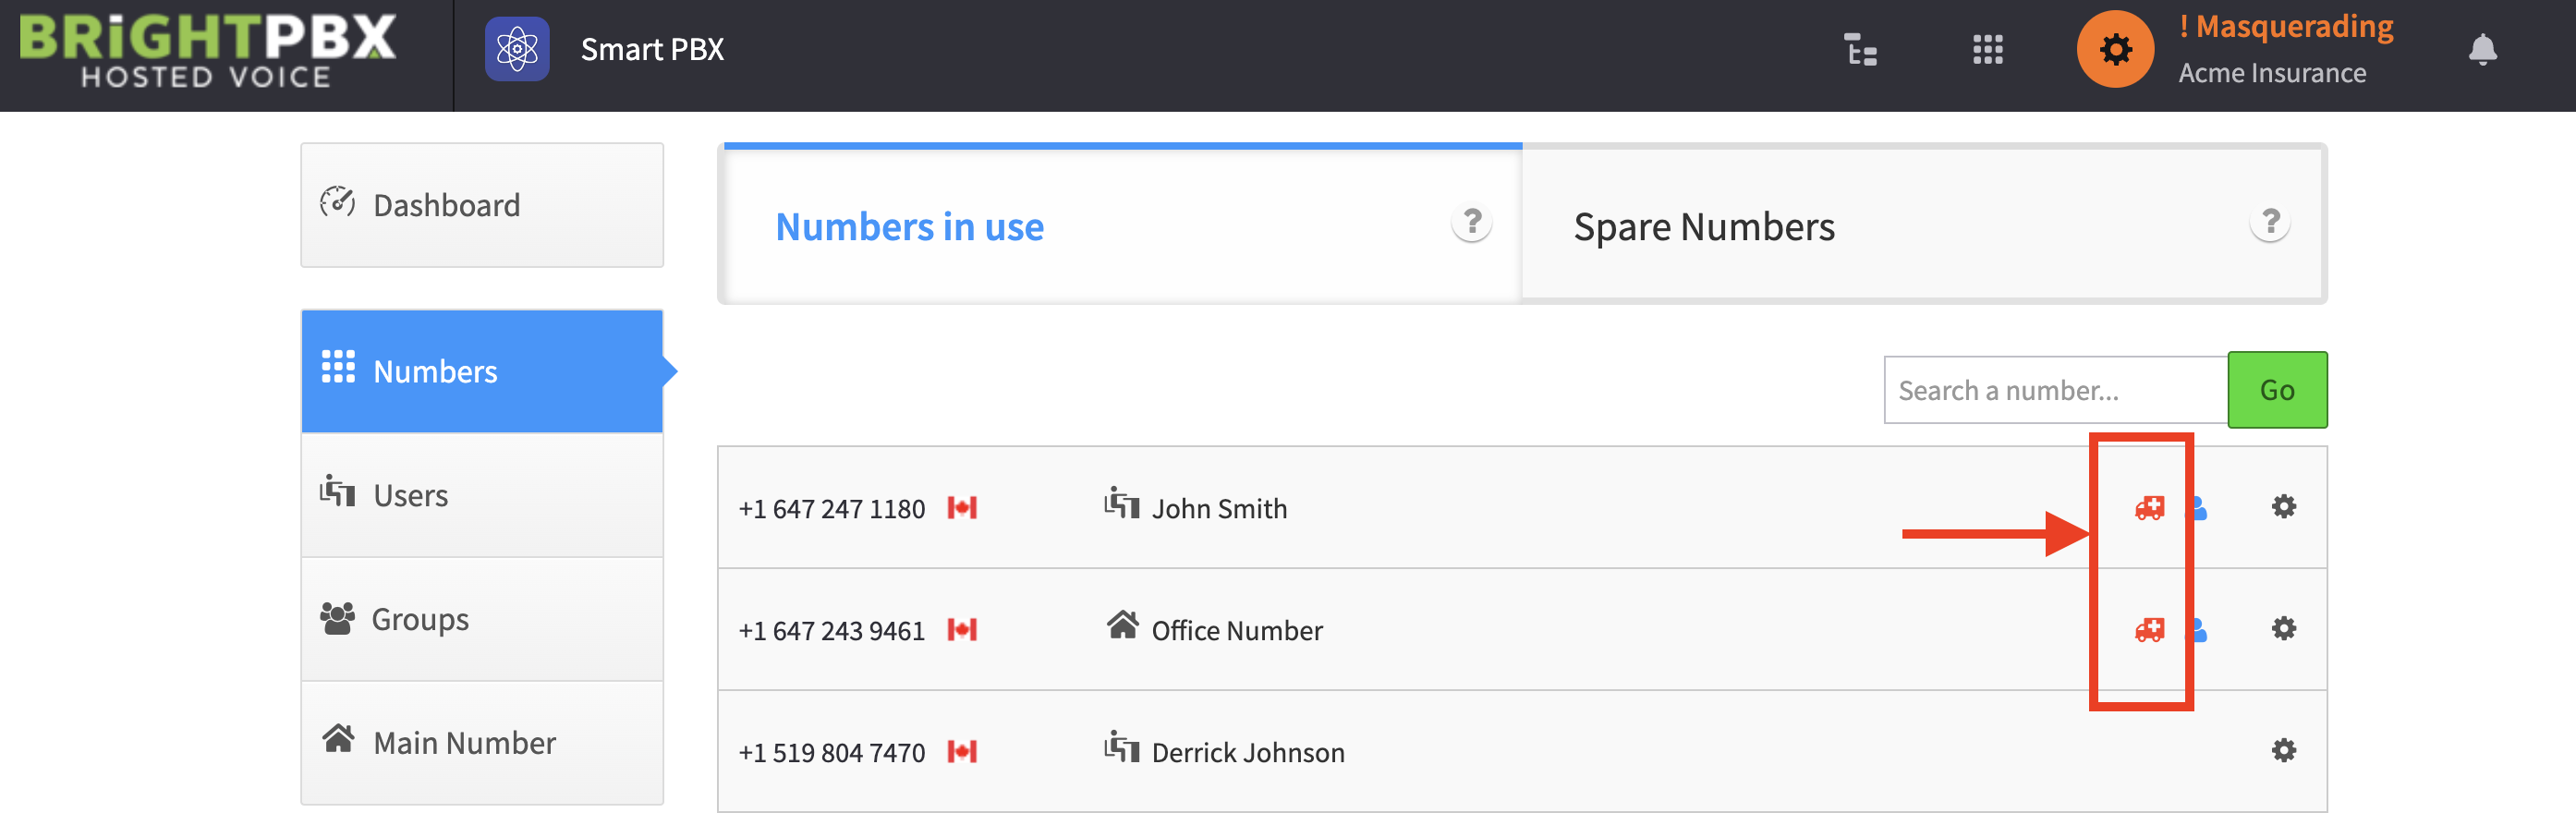
Task: Click E911 ambulance icon for John Smith
Action: tap(2149, 508)
